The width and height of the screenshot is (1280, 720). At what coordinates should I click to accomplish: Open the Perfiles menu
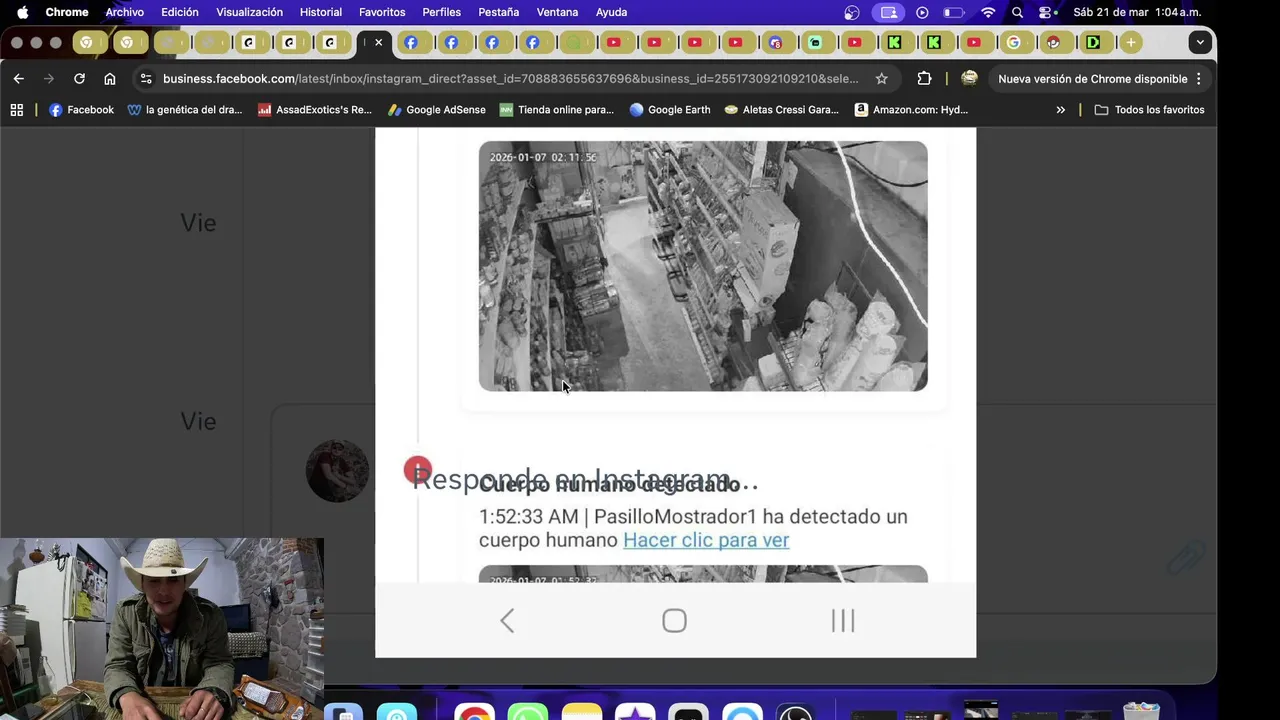441,12
